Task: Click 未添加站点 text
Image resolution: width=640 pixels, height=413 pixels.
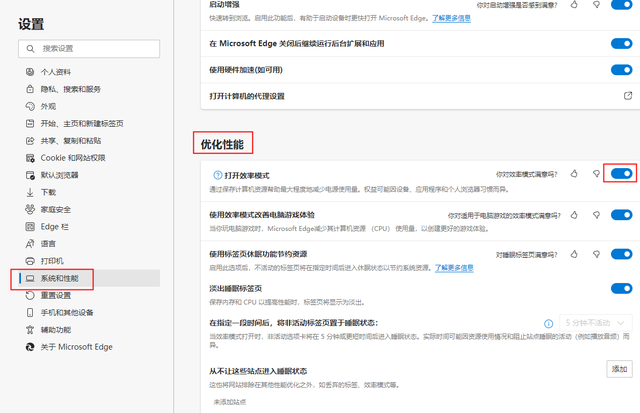Action: (x=230, y=402)
